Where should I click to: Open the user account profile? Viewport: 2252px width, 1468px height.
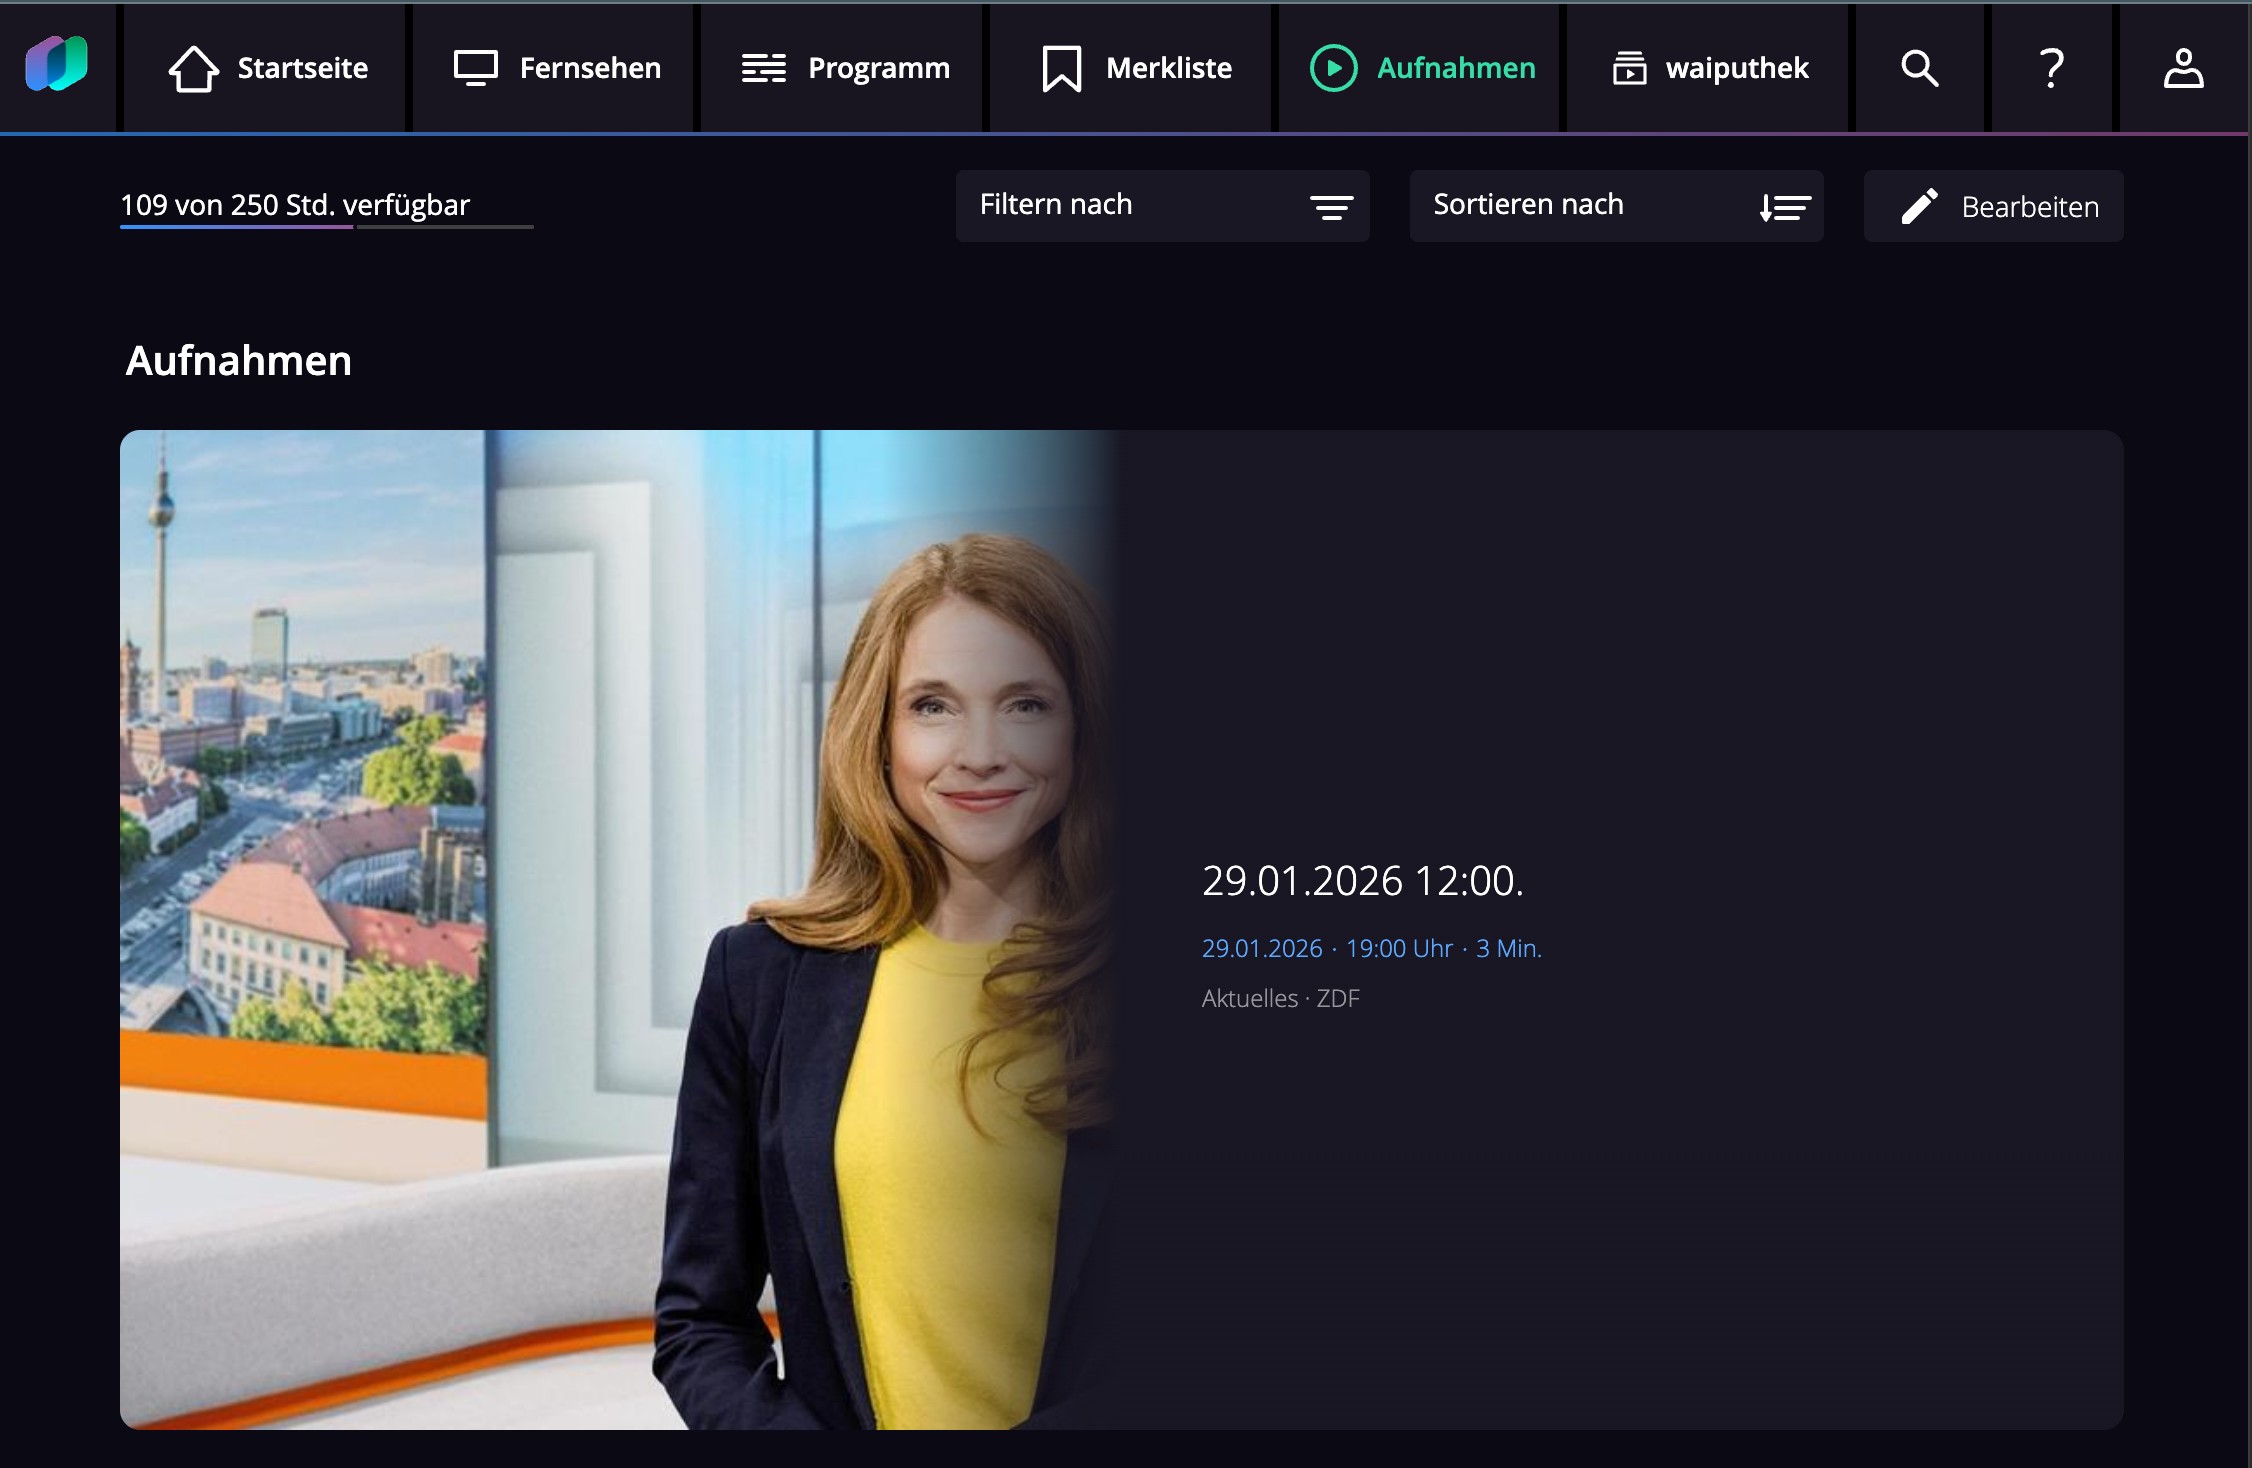click(2184, 68)
